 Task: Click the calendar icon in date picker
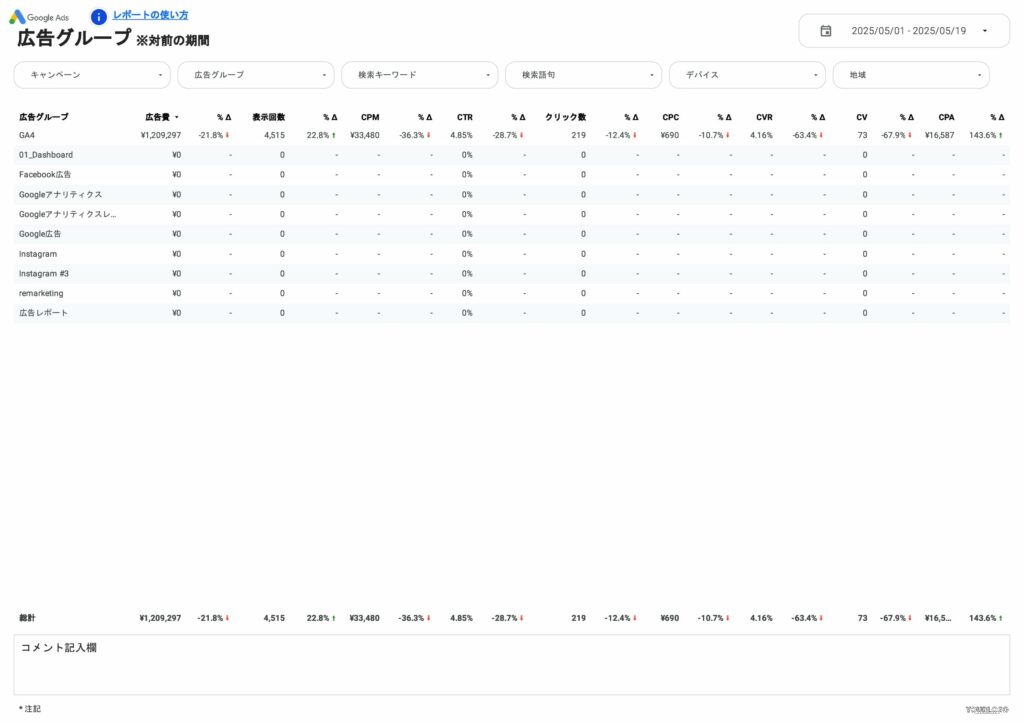point(826,31)
